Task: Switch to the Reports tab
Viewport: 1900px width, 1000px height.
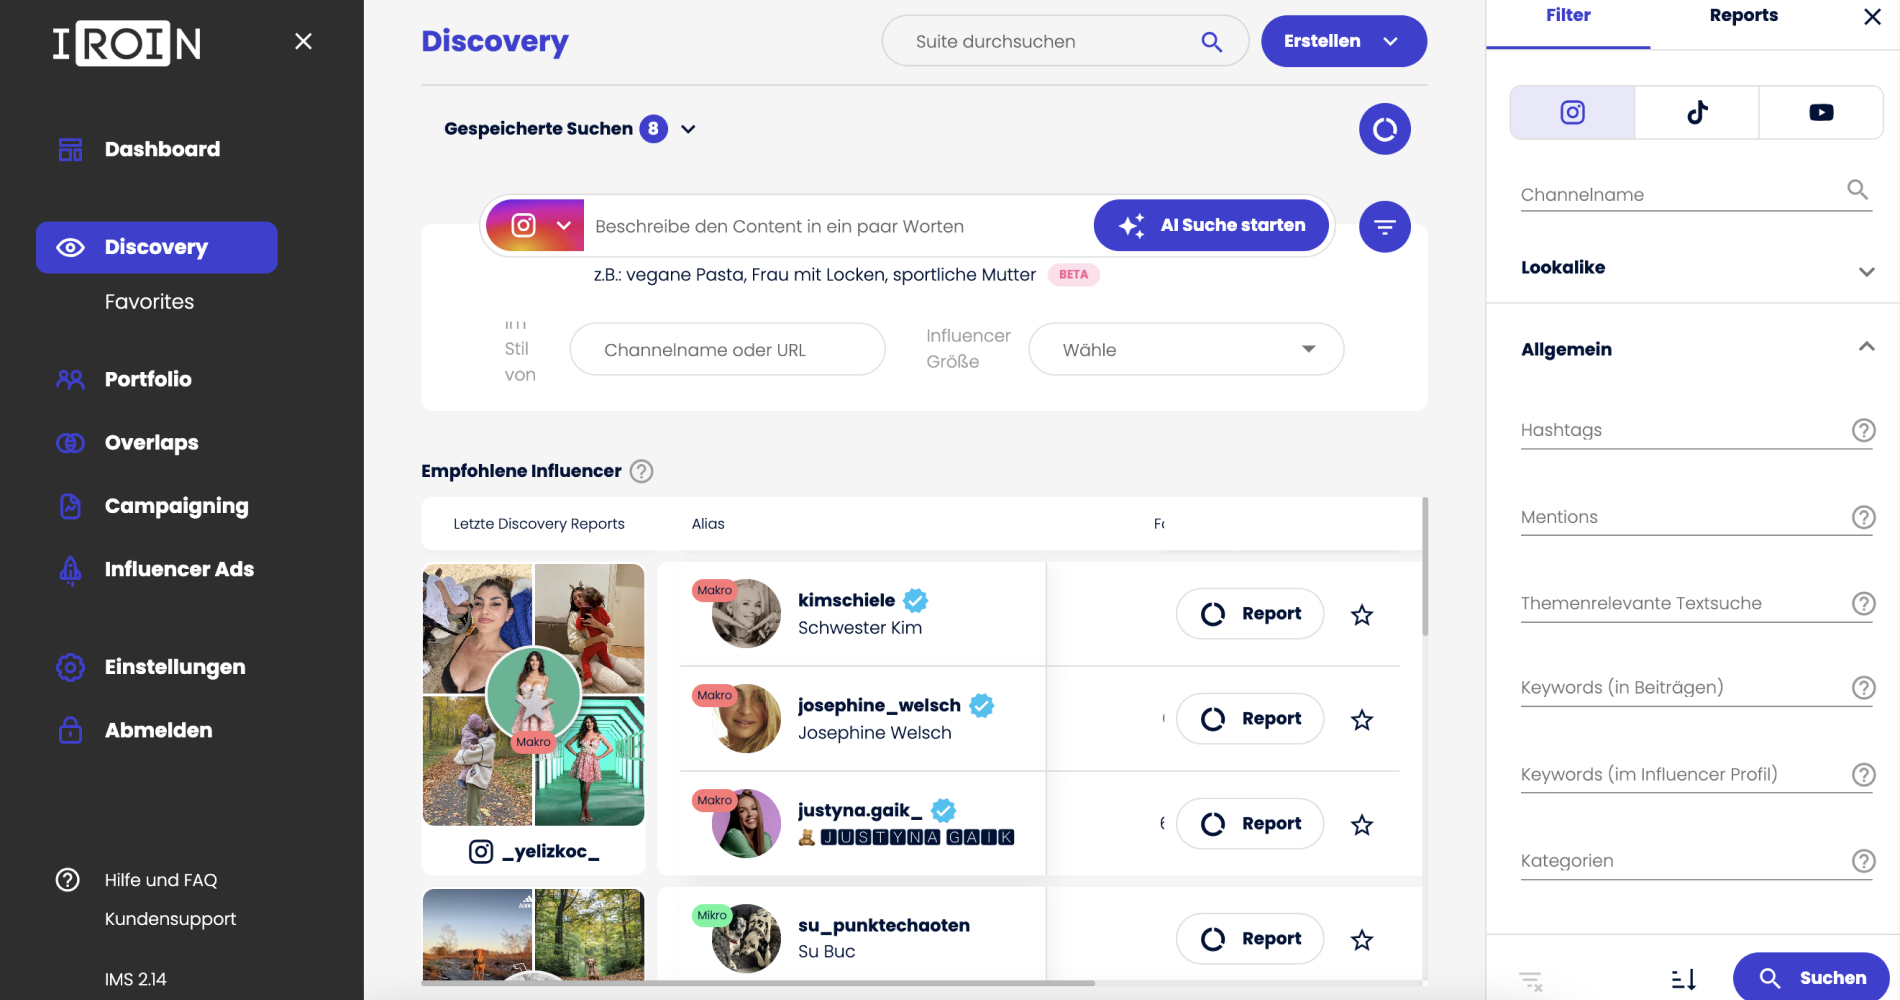Action: coord(1743,16)
